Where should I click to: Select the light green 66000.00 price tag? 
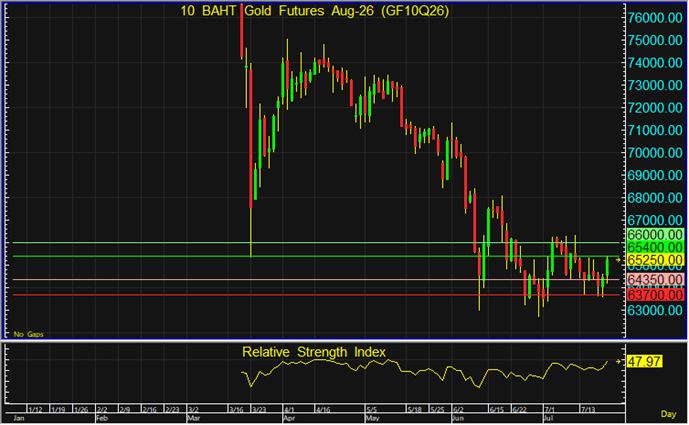click(655, 235)
